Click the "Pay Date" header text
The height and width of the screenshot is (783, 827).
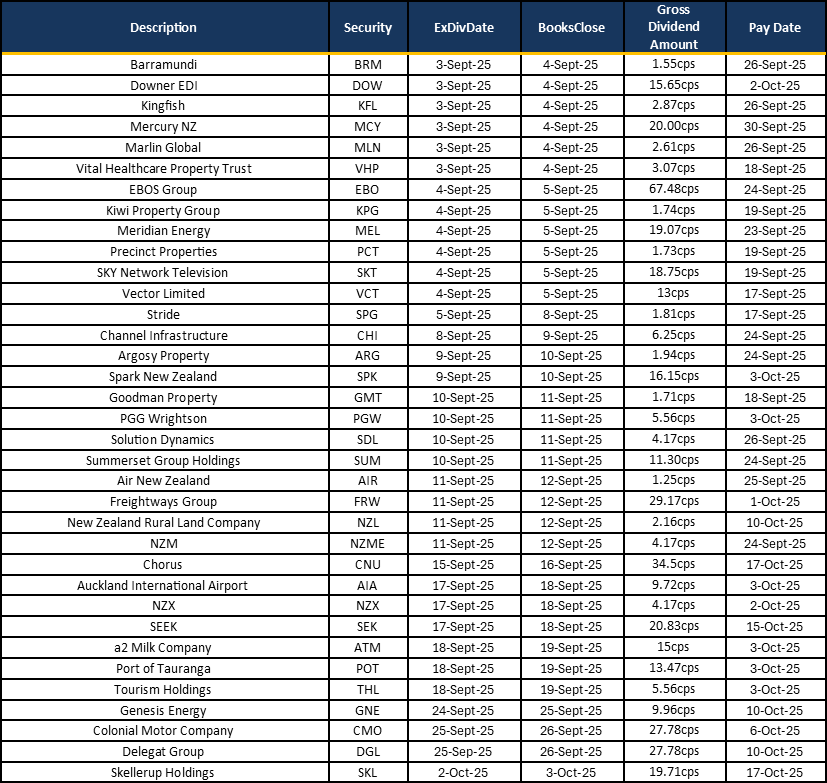(775, 28)
